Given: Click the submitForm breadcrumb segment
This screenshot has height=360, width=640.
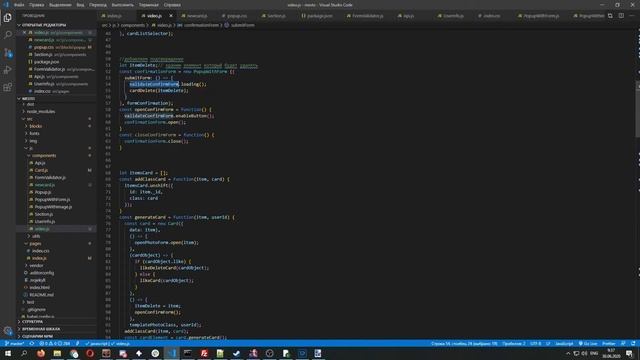Looking at the screenshot, I should point(242,25).
